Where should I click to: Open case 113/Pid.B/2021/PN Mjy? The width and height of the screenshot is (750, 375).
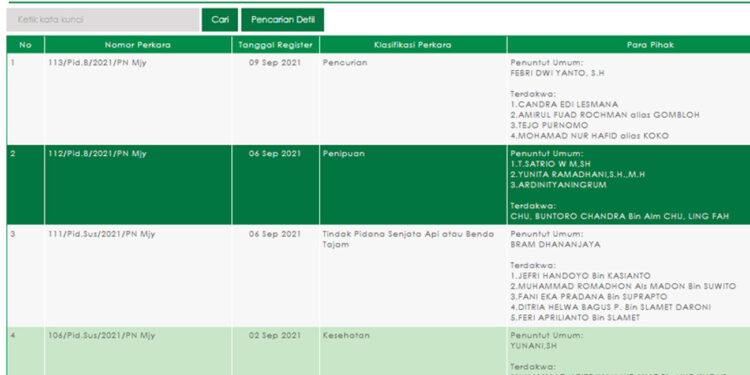(98, 63)
